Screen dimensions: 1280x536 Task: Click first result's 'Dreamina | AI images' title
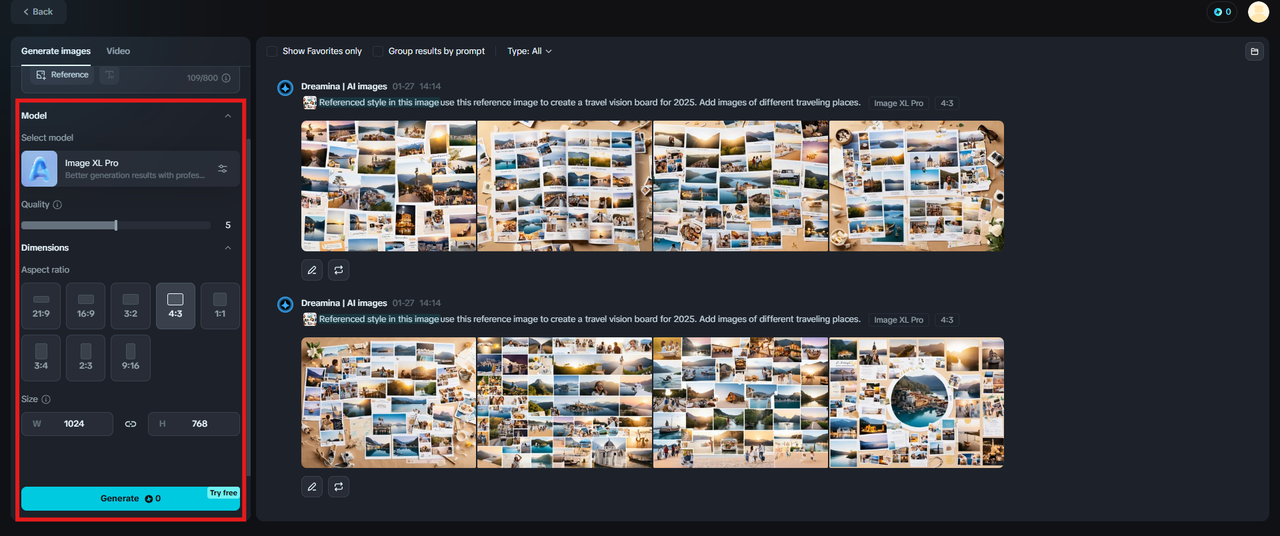(344, 87)
